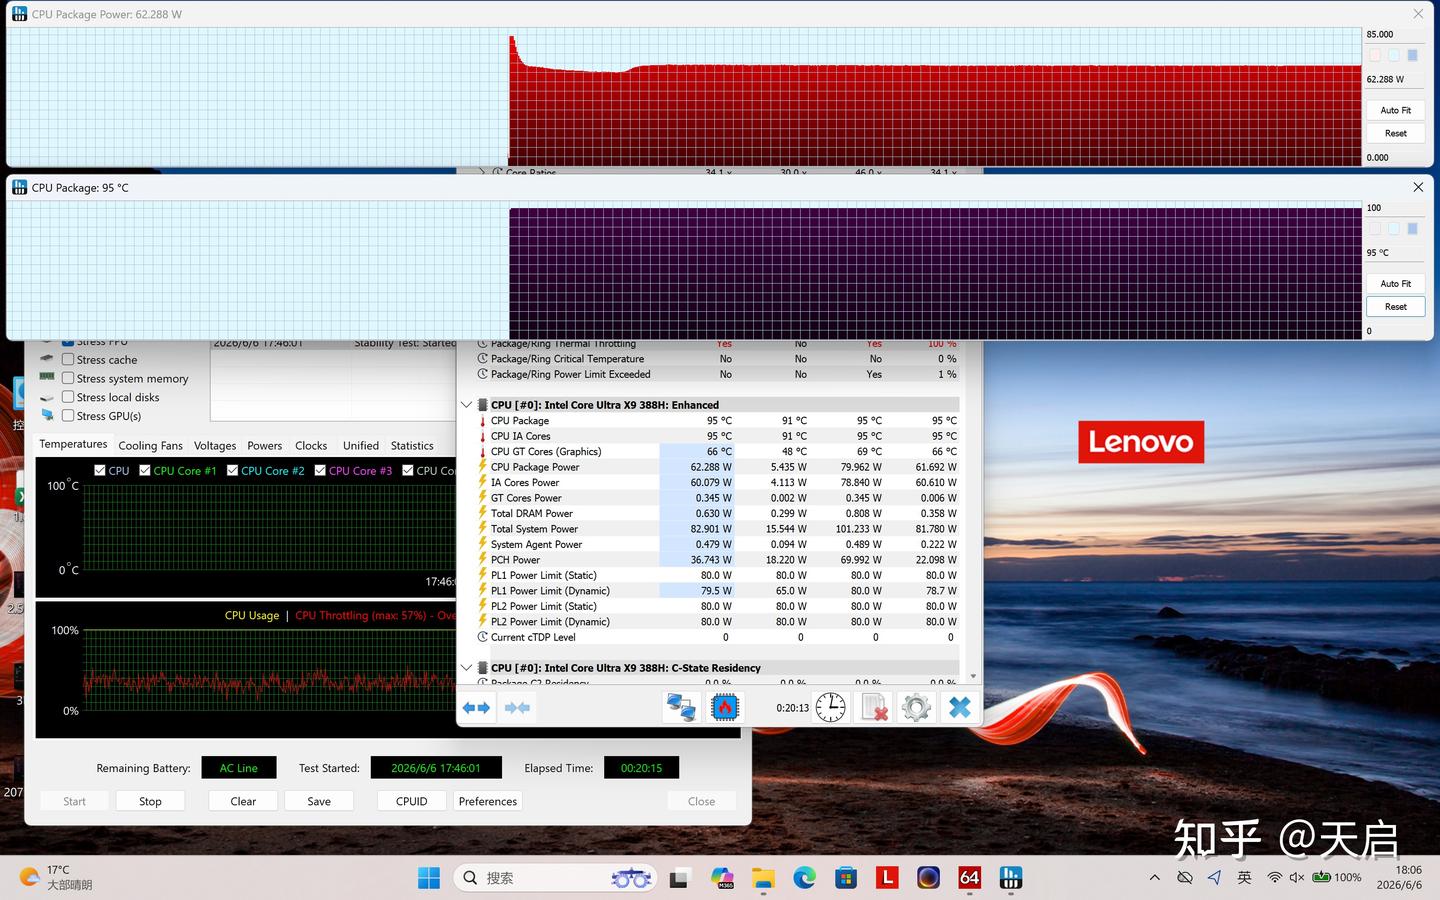
Task: Switch to Statistics tab
Action: (x=412, y=446)
